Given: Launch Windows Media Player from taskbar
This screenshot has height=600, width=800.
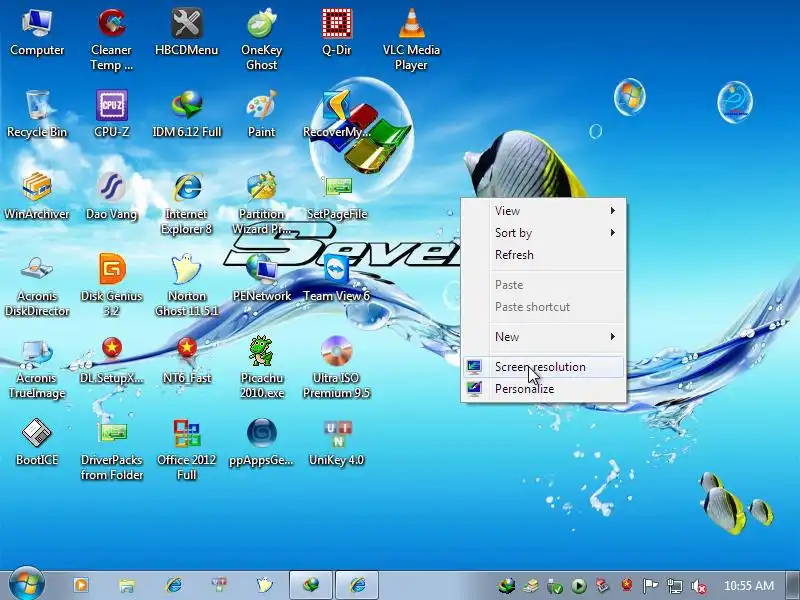Looking at the screenshot, I should (x=81, y=585).
